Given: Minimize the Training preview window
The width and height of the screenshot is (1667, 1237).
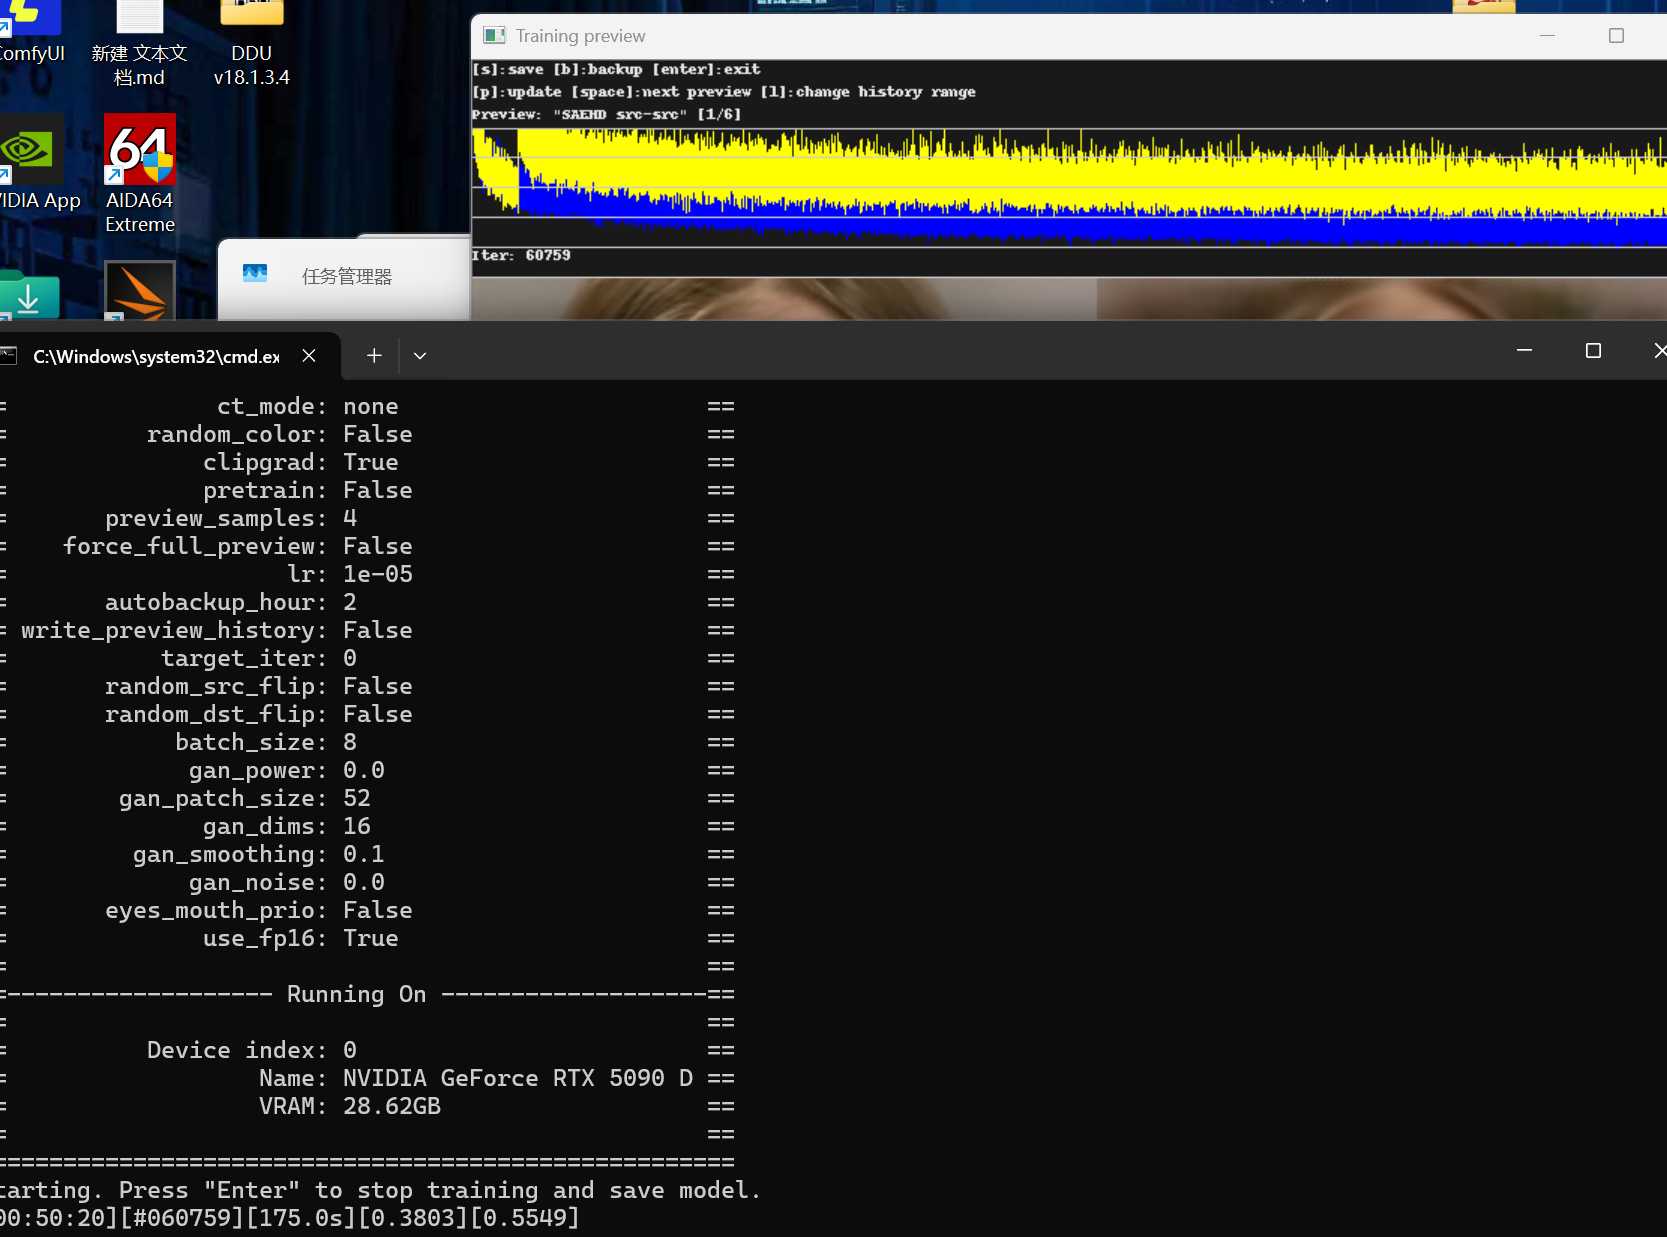Looking at the screenshot, I should pos(1547,36).
